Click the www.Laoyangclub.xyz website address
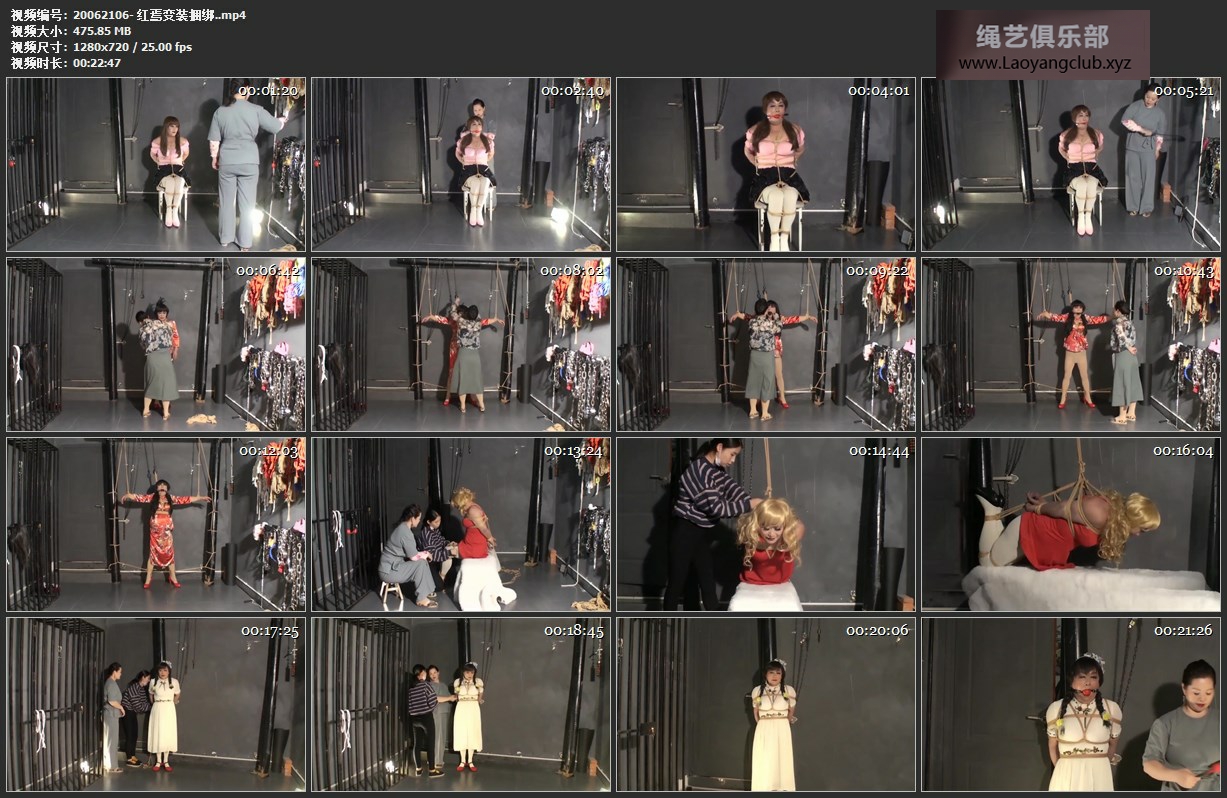 pyautogui.click(x=1044, y=63)
